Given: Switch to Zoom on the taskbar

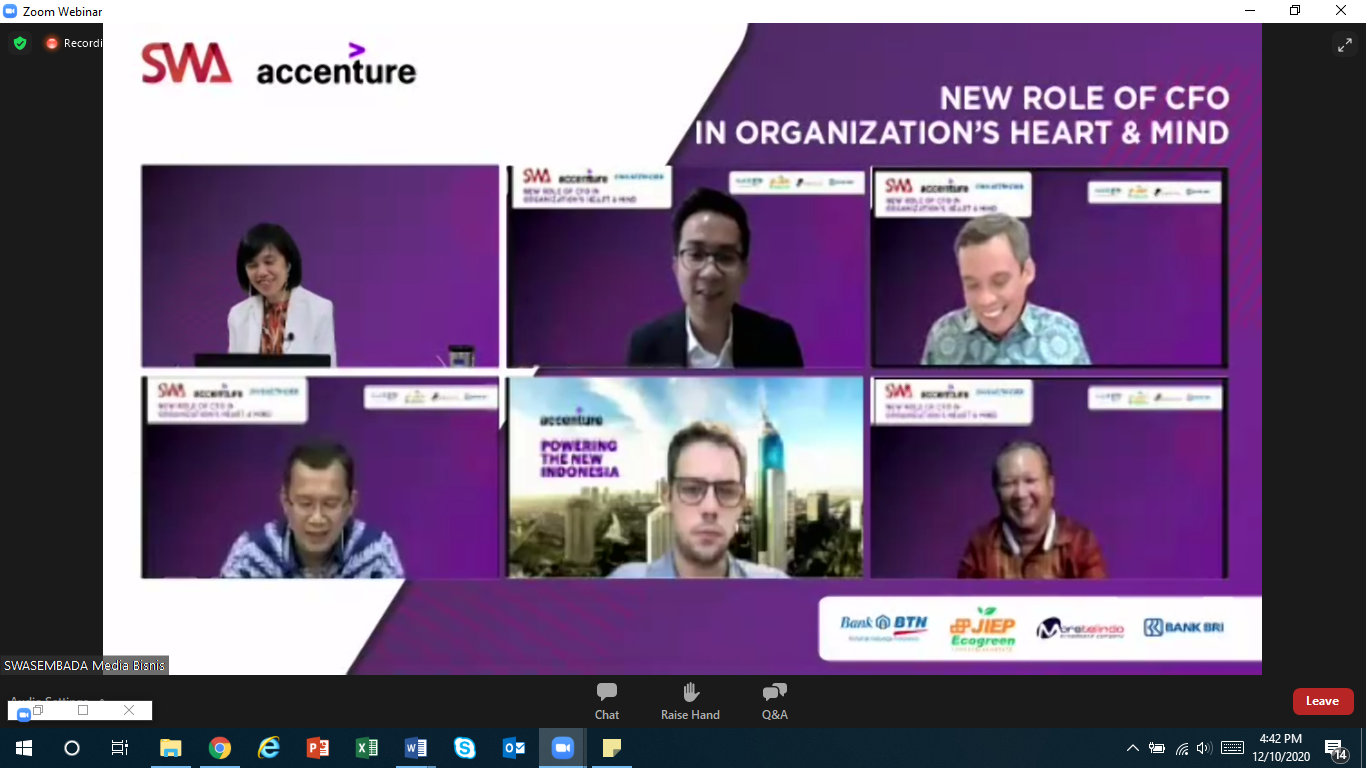Looking at the screenshot, I should coord(563,748).
